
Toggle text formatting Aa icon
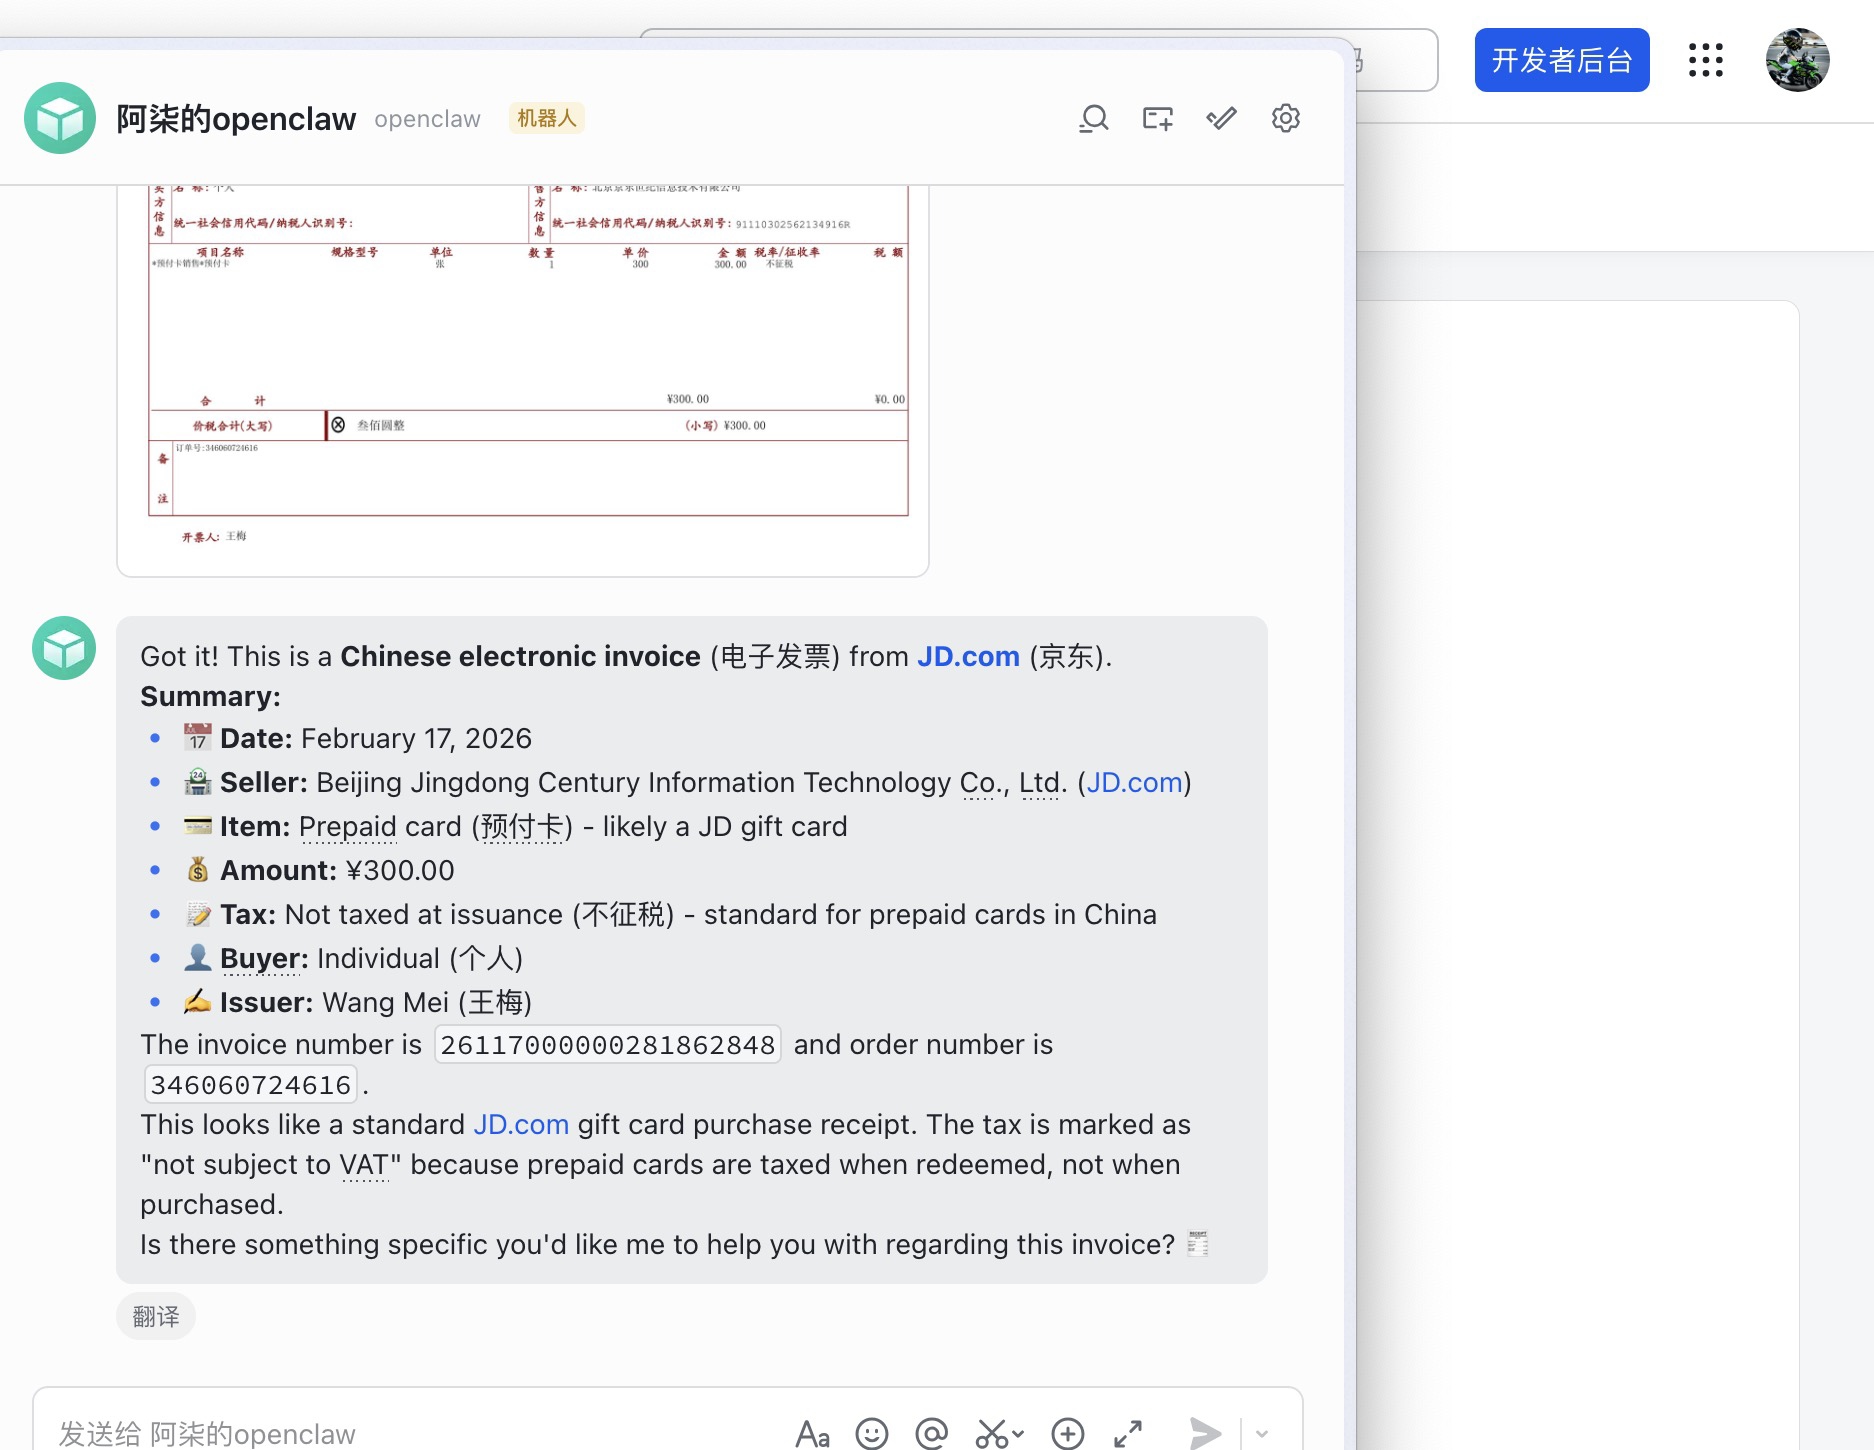coord(812,1434)
